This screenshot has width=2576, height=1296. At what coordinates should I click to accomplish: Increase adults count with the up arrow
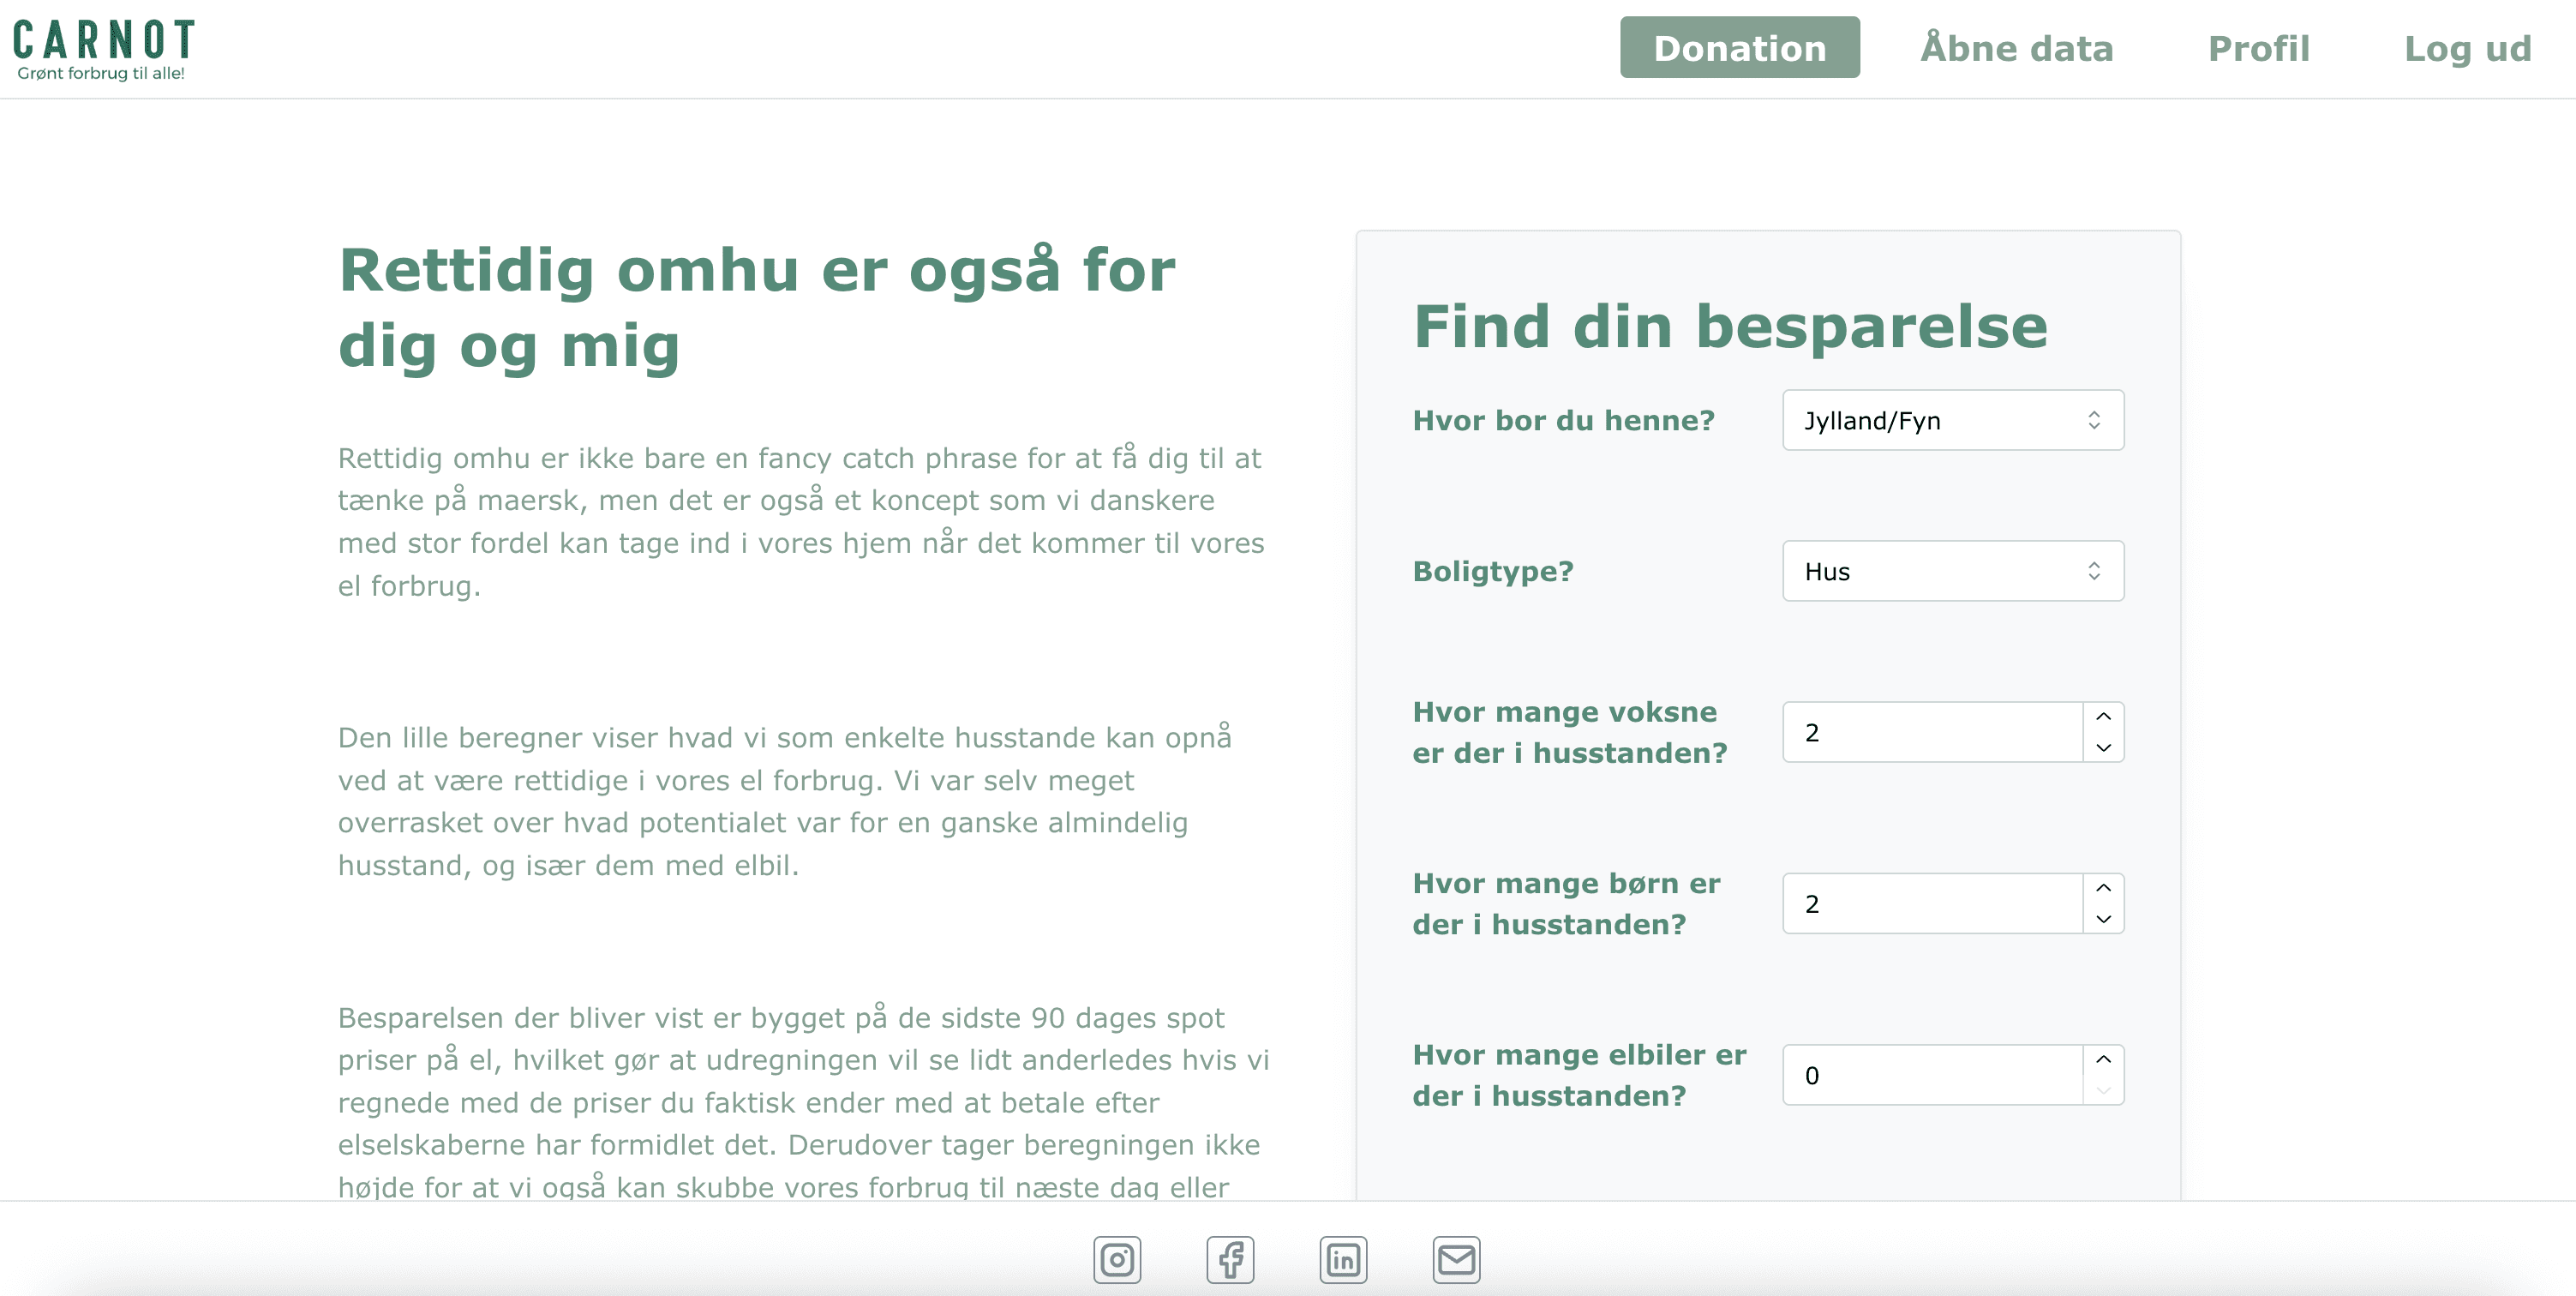pyautogui.click(x=2104, y=716)
